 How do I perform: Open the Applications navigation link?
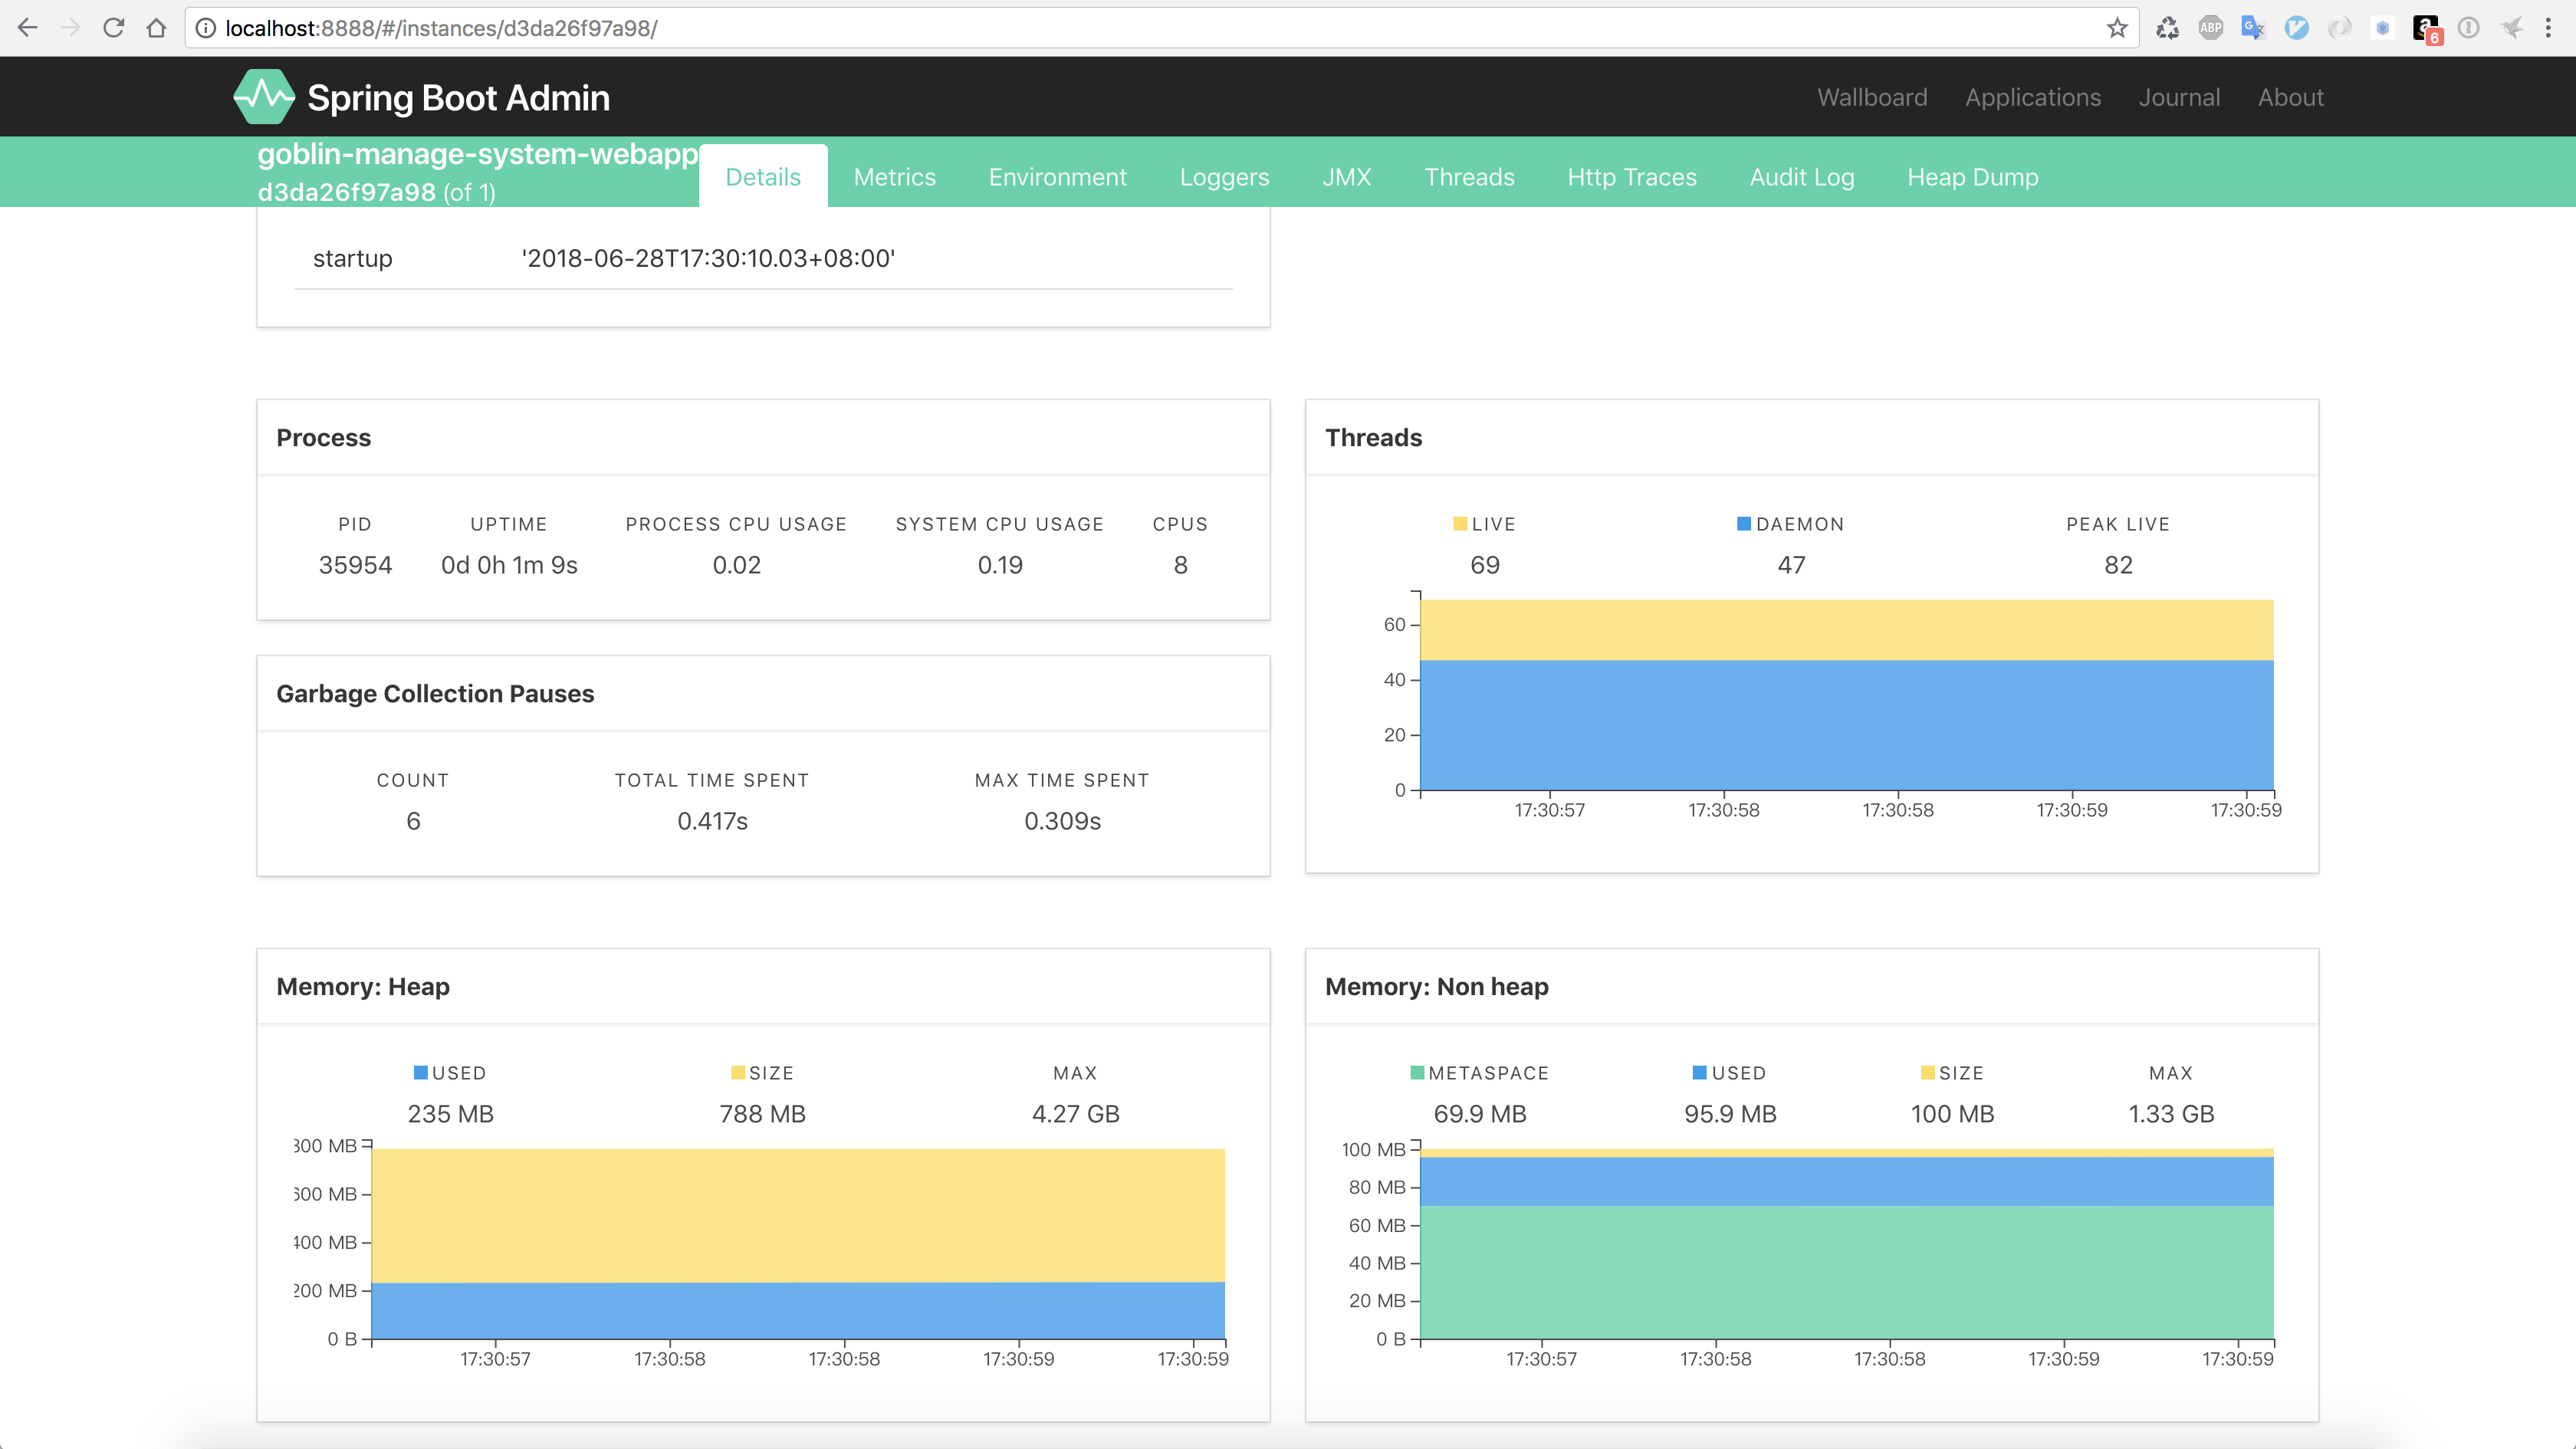pyautogui.click(x=2032, y=97)
